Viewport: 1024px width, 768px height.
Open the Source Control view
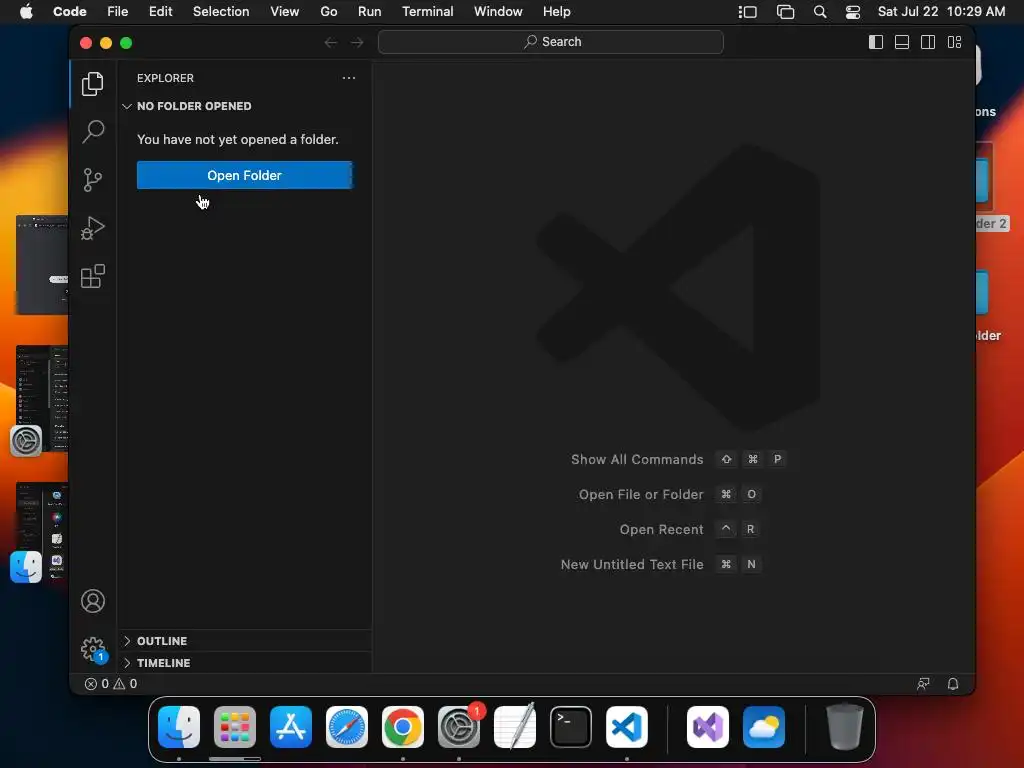pyautogui.click(x=93, y=180)
